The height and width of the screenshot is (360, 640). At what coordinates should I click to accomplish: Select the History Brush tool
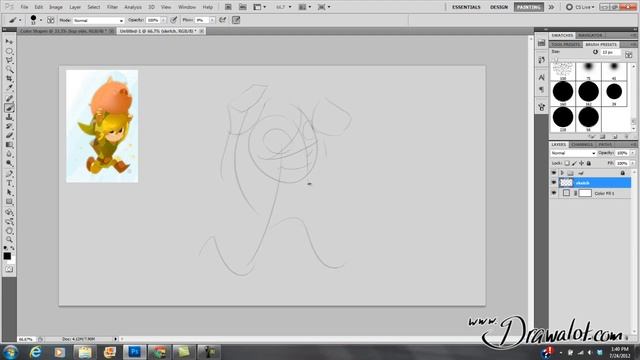pos(9,127)
